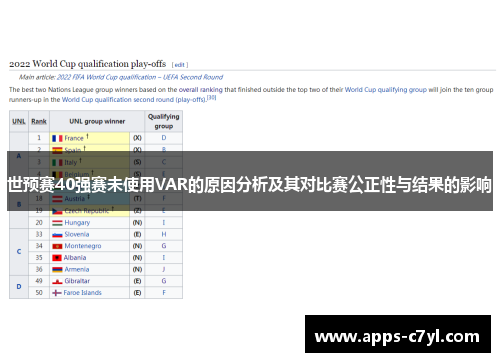Select the (E) status in Gibraltar row
500x362 pixels.
tap(137, 281)
